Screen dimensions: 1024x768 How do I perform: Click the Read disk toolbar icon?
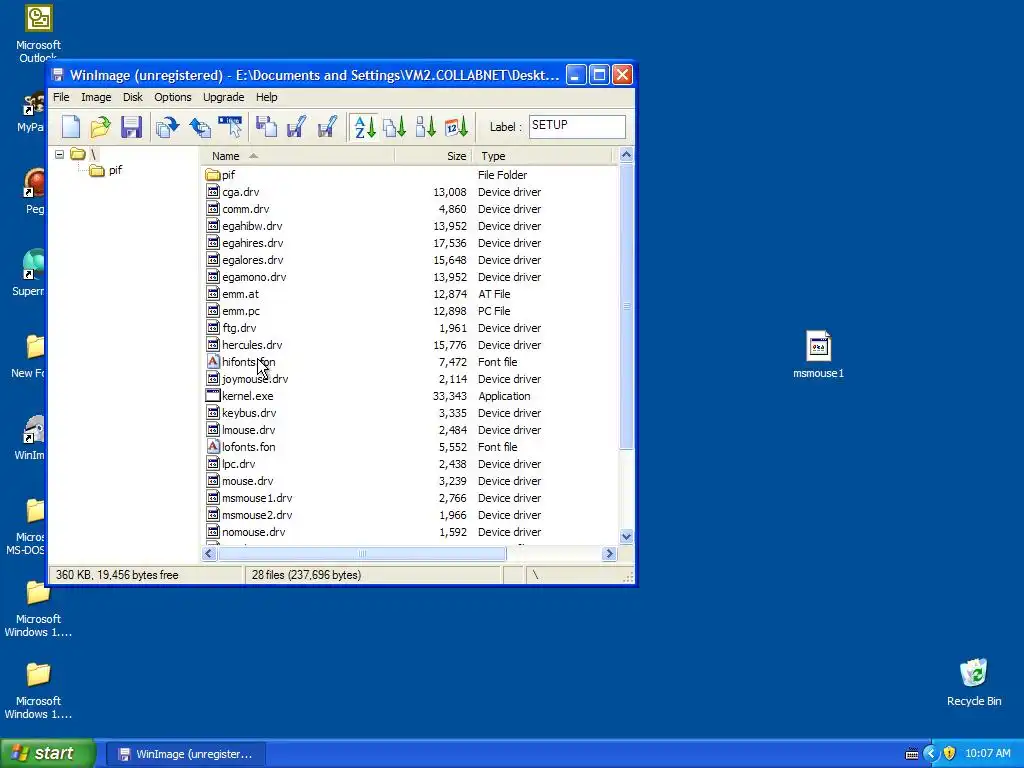266,127
